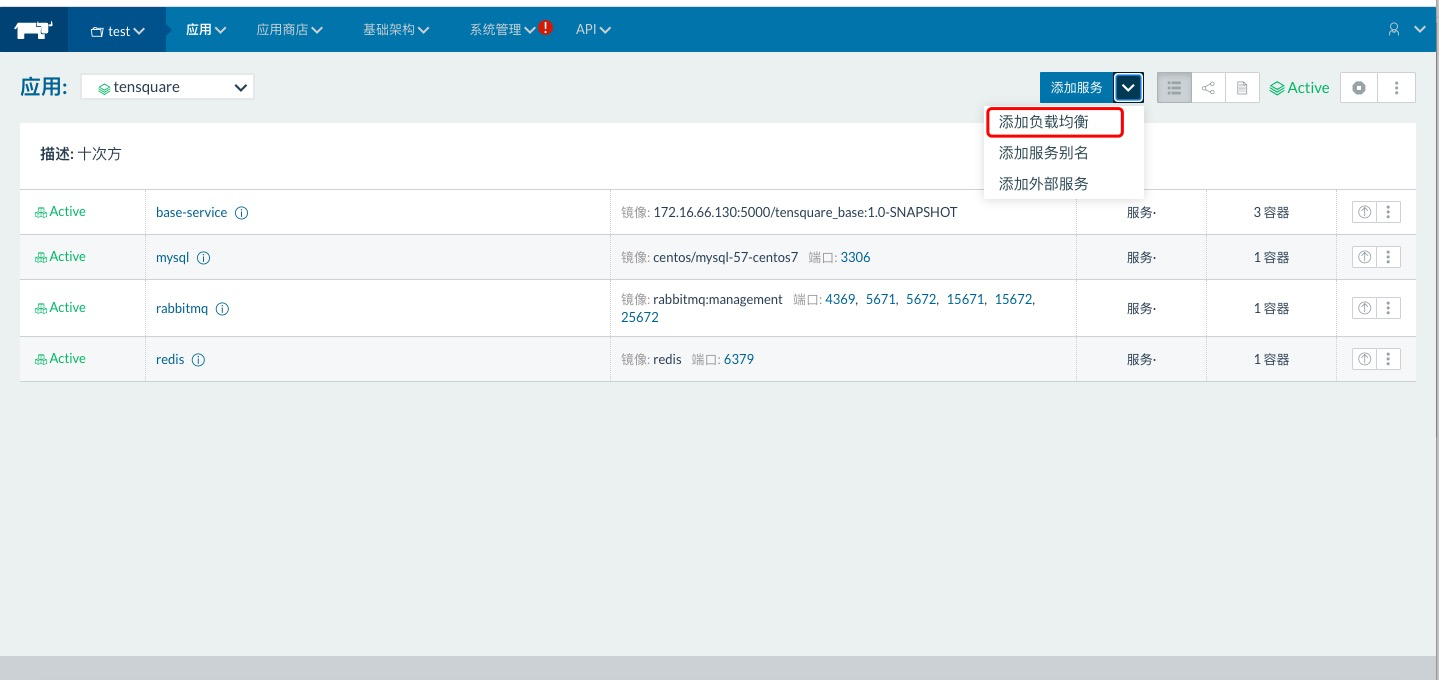Click the 3 容器 count for base-service
The height and width of the screenshot is (680, 1439).
1271,213
